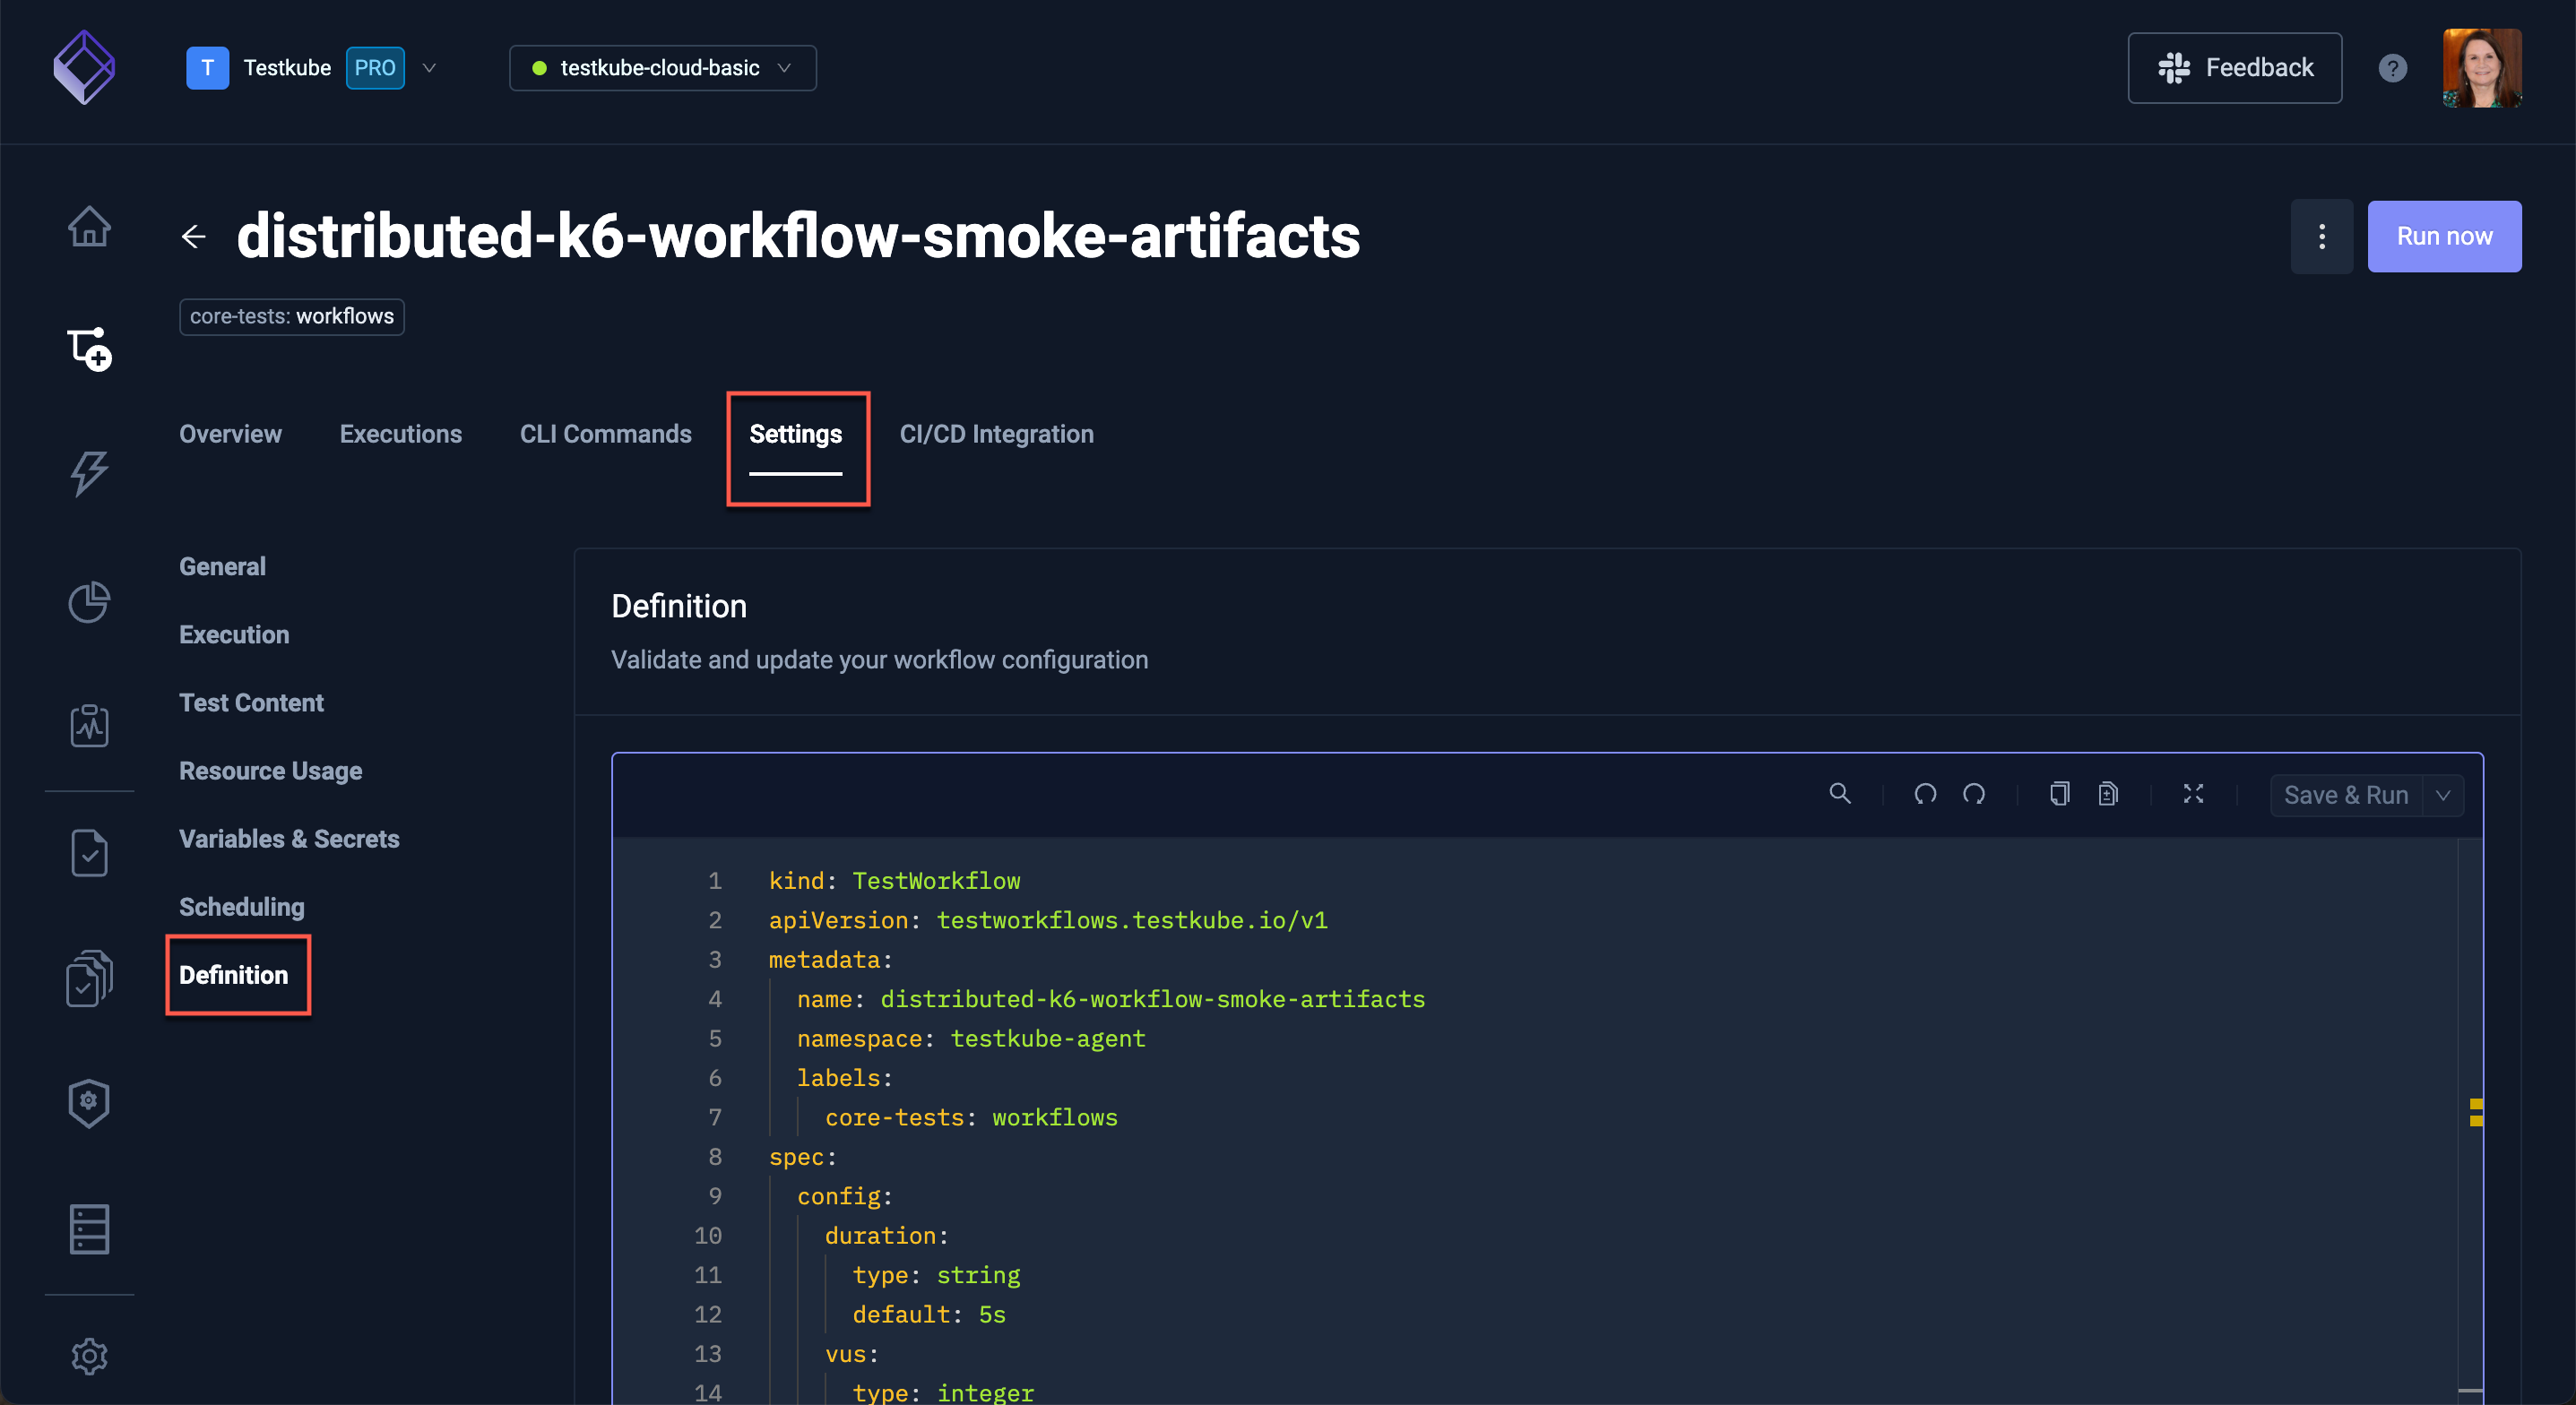Image resolution: width=2576 pixels, height=1405 pixels.
Task: Expand the Testkube organization switcher chevron
Action: coord(429,68)
